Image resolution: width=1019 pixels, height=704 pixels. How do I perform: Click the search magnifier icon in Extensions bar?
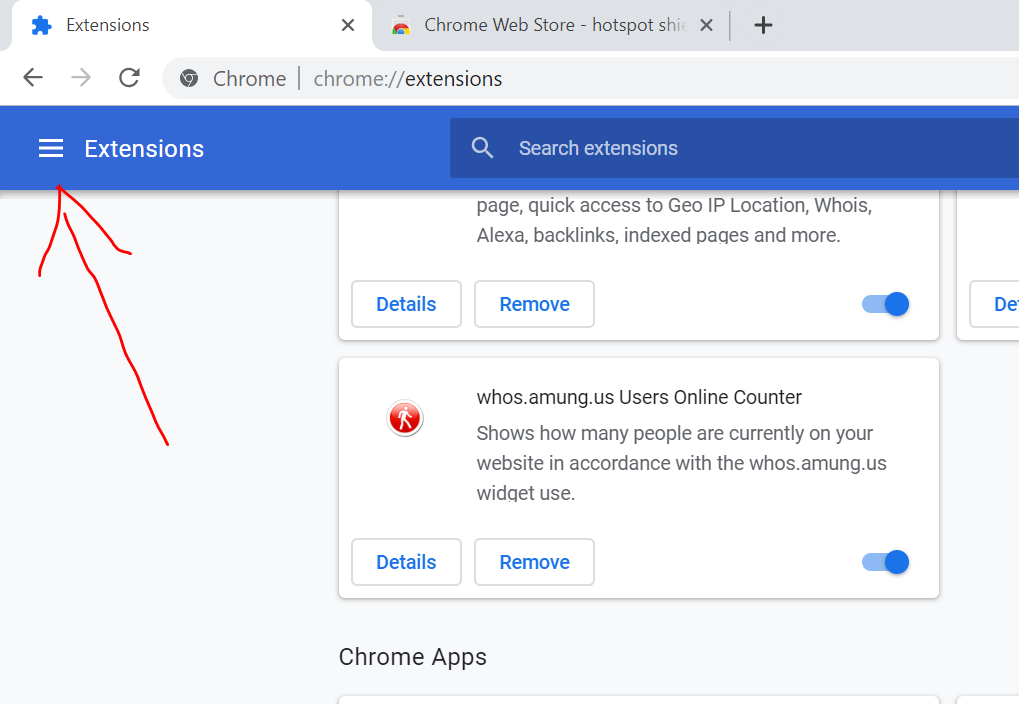point(482,148)
